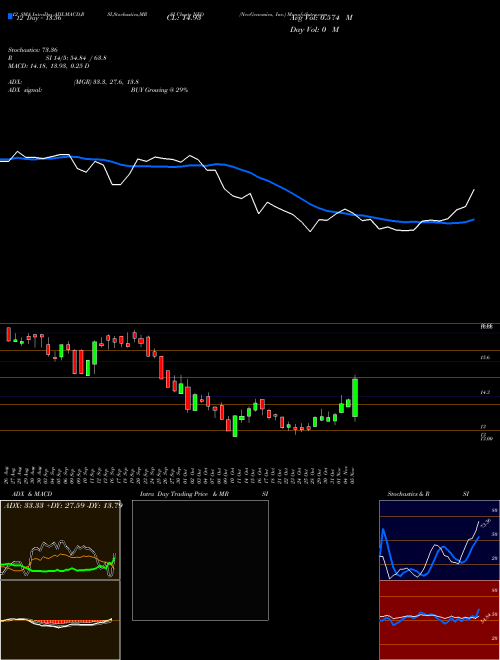Select the 'ADX: 33.33 +DY: 27.59 -DY: 13.79' header
Image resolution: width=500 pixels, height=660 pixels.
pyautogui.click(x=63, y=505)
